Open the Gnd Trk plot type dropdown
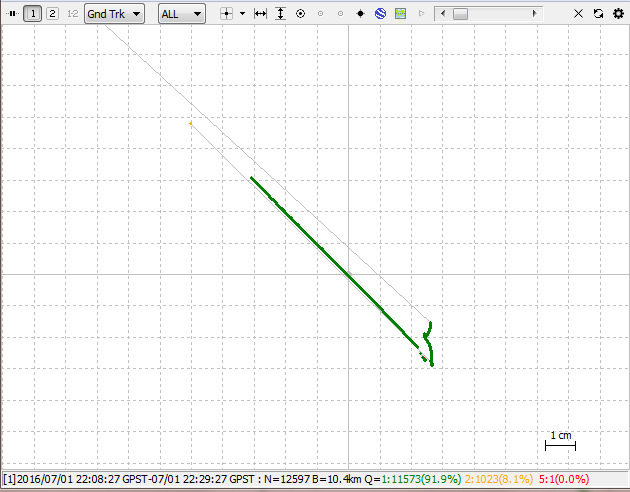Viewport: 630px width, 492px height. [x=115, y=14]
